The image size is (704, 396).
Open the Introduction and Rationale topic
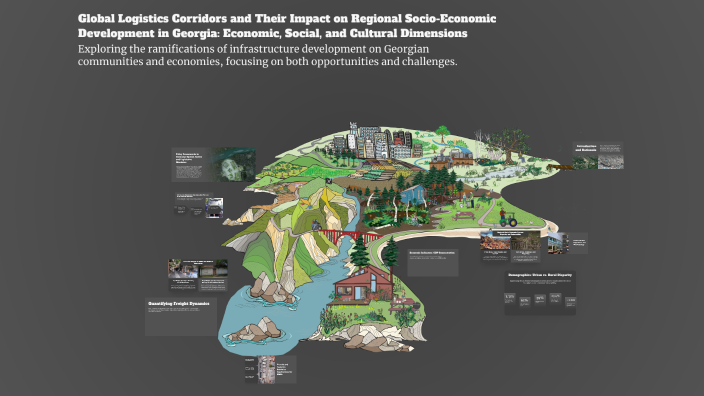598,156
